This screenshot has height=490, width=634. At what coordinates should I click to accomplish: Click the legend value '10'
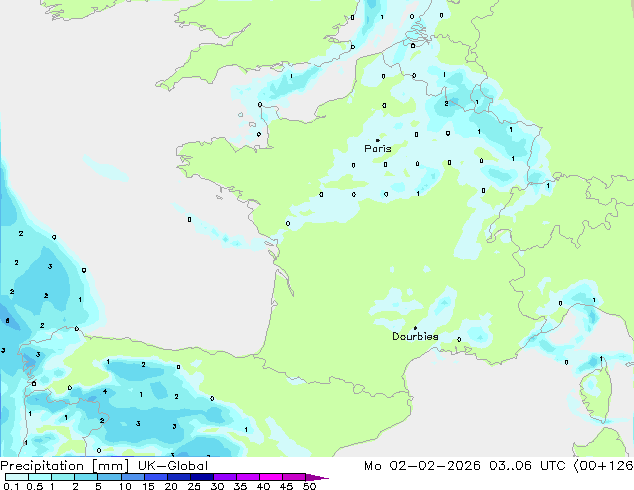[125, 486]
